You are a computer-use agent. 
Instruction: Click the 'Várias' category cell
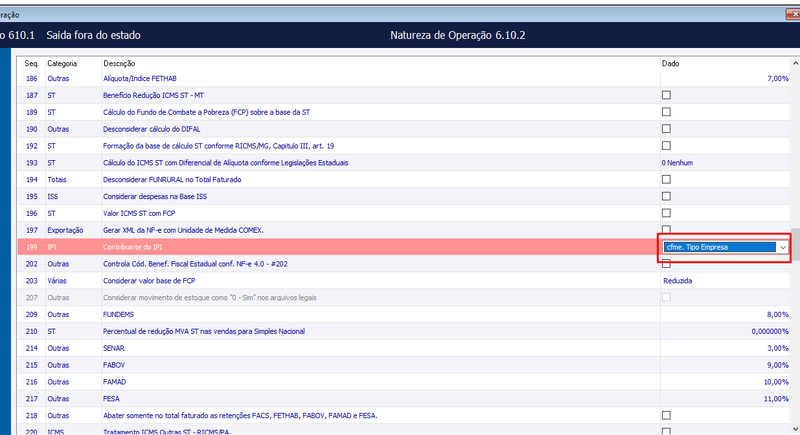pyautogui.click(x=57, y=280)
